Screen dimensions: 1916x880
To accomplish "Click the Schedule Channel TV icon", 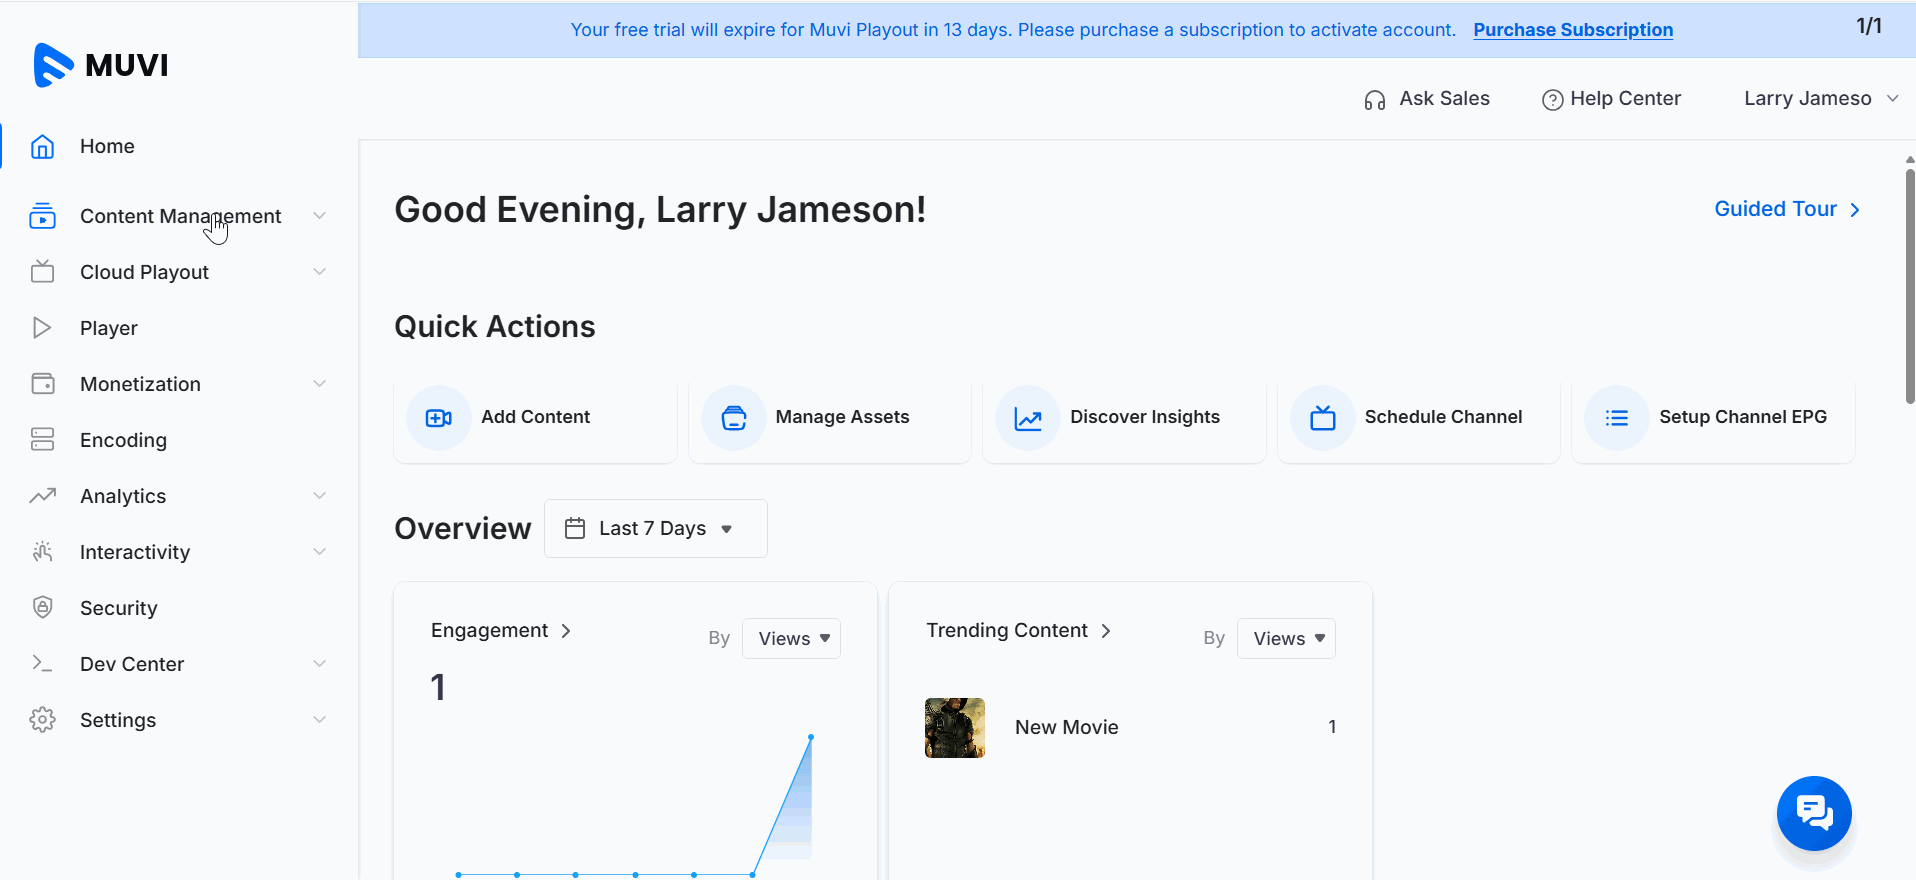I will 1323,418.
